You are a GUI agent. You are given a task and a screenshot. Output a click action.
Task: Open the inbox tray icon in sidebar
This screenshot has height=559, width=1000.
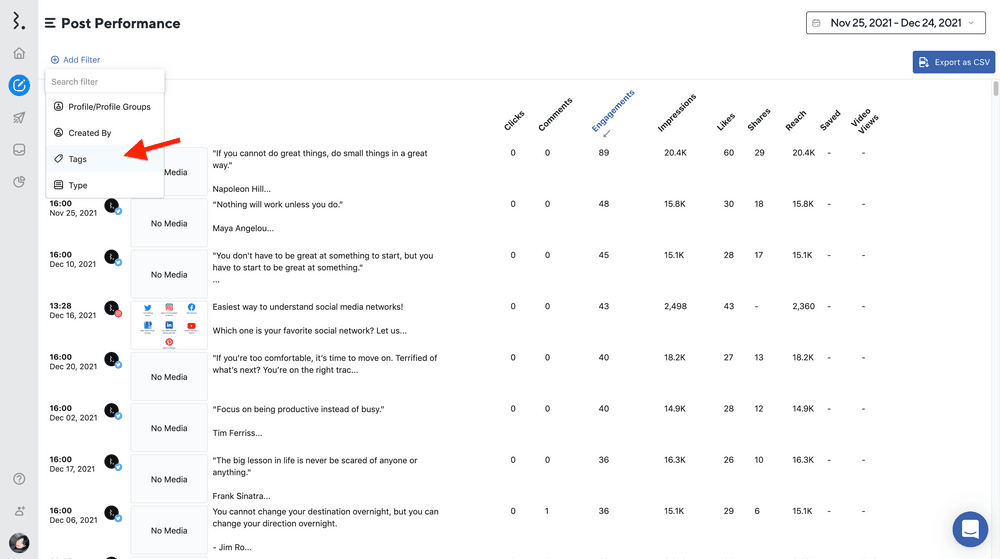[19, 150]
